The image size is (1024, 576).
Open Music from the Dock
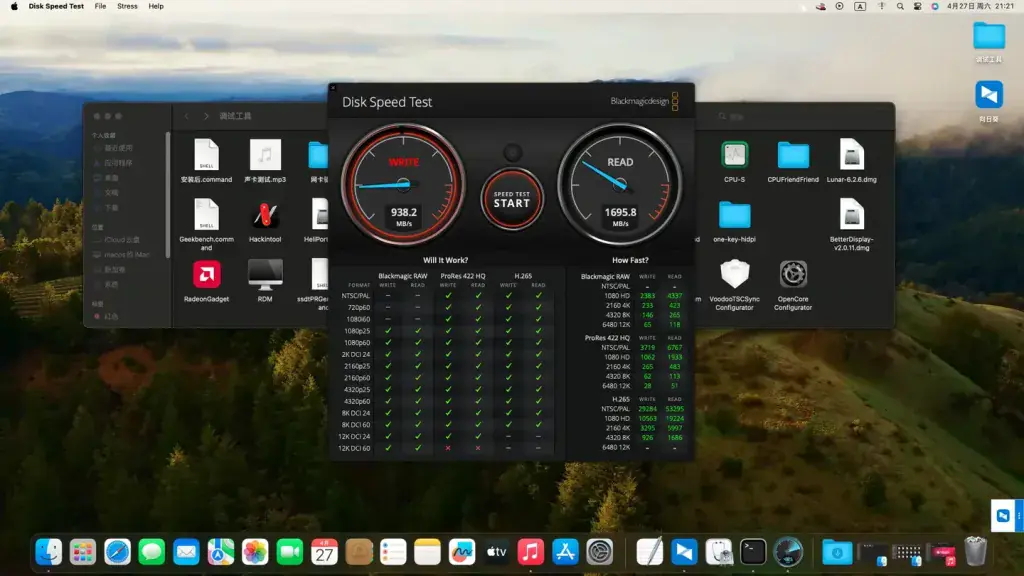531,552
